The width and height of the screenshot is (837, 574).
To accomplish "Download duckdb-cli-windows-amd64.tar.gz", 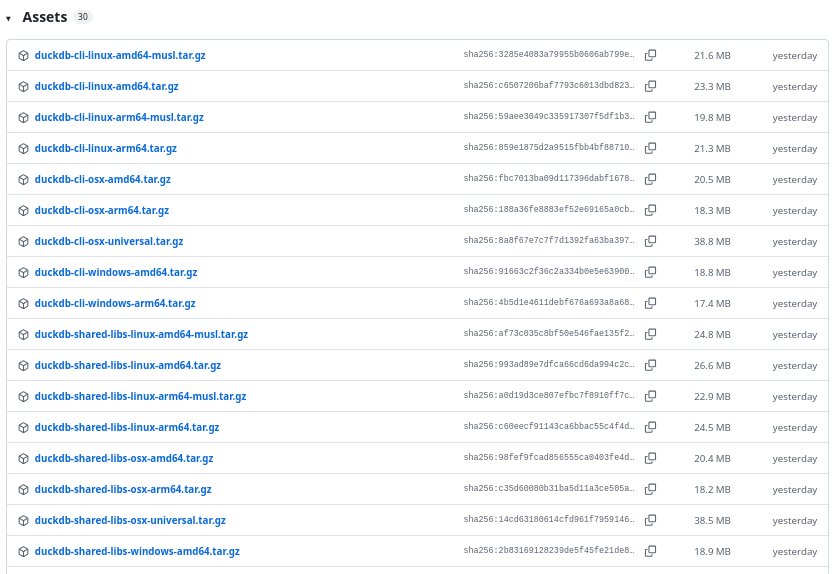I will coord(116,272).
